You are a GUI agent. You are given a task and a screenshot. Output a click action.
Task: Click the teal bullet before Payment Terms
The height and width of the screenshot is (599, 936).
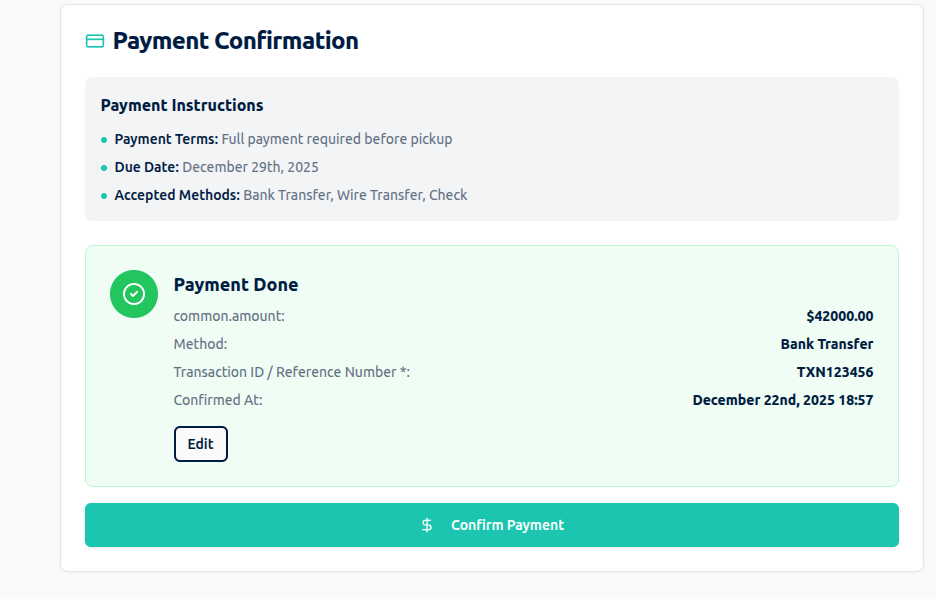pyautogui.click(x=104, y=140)
